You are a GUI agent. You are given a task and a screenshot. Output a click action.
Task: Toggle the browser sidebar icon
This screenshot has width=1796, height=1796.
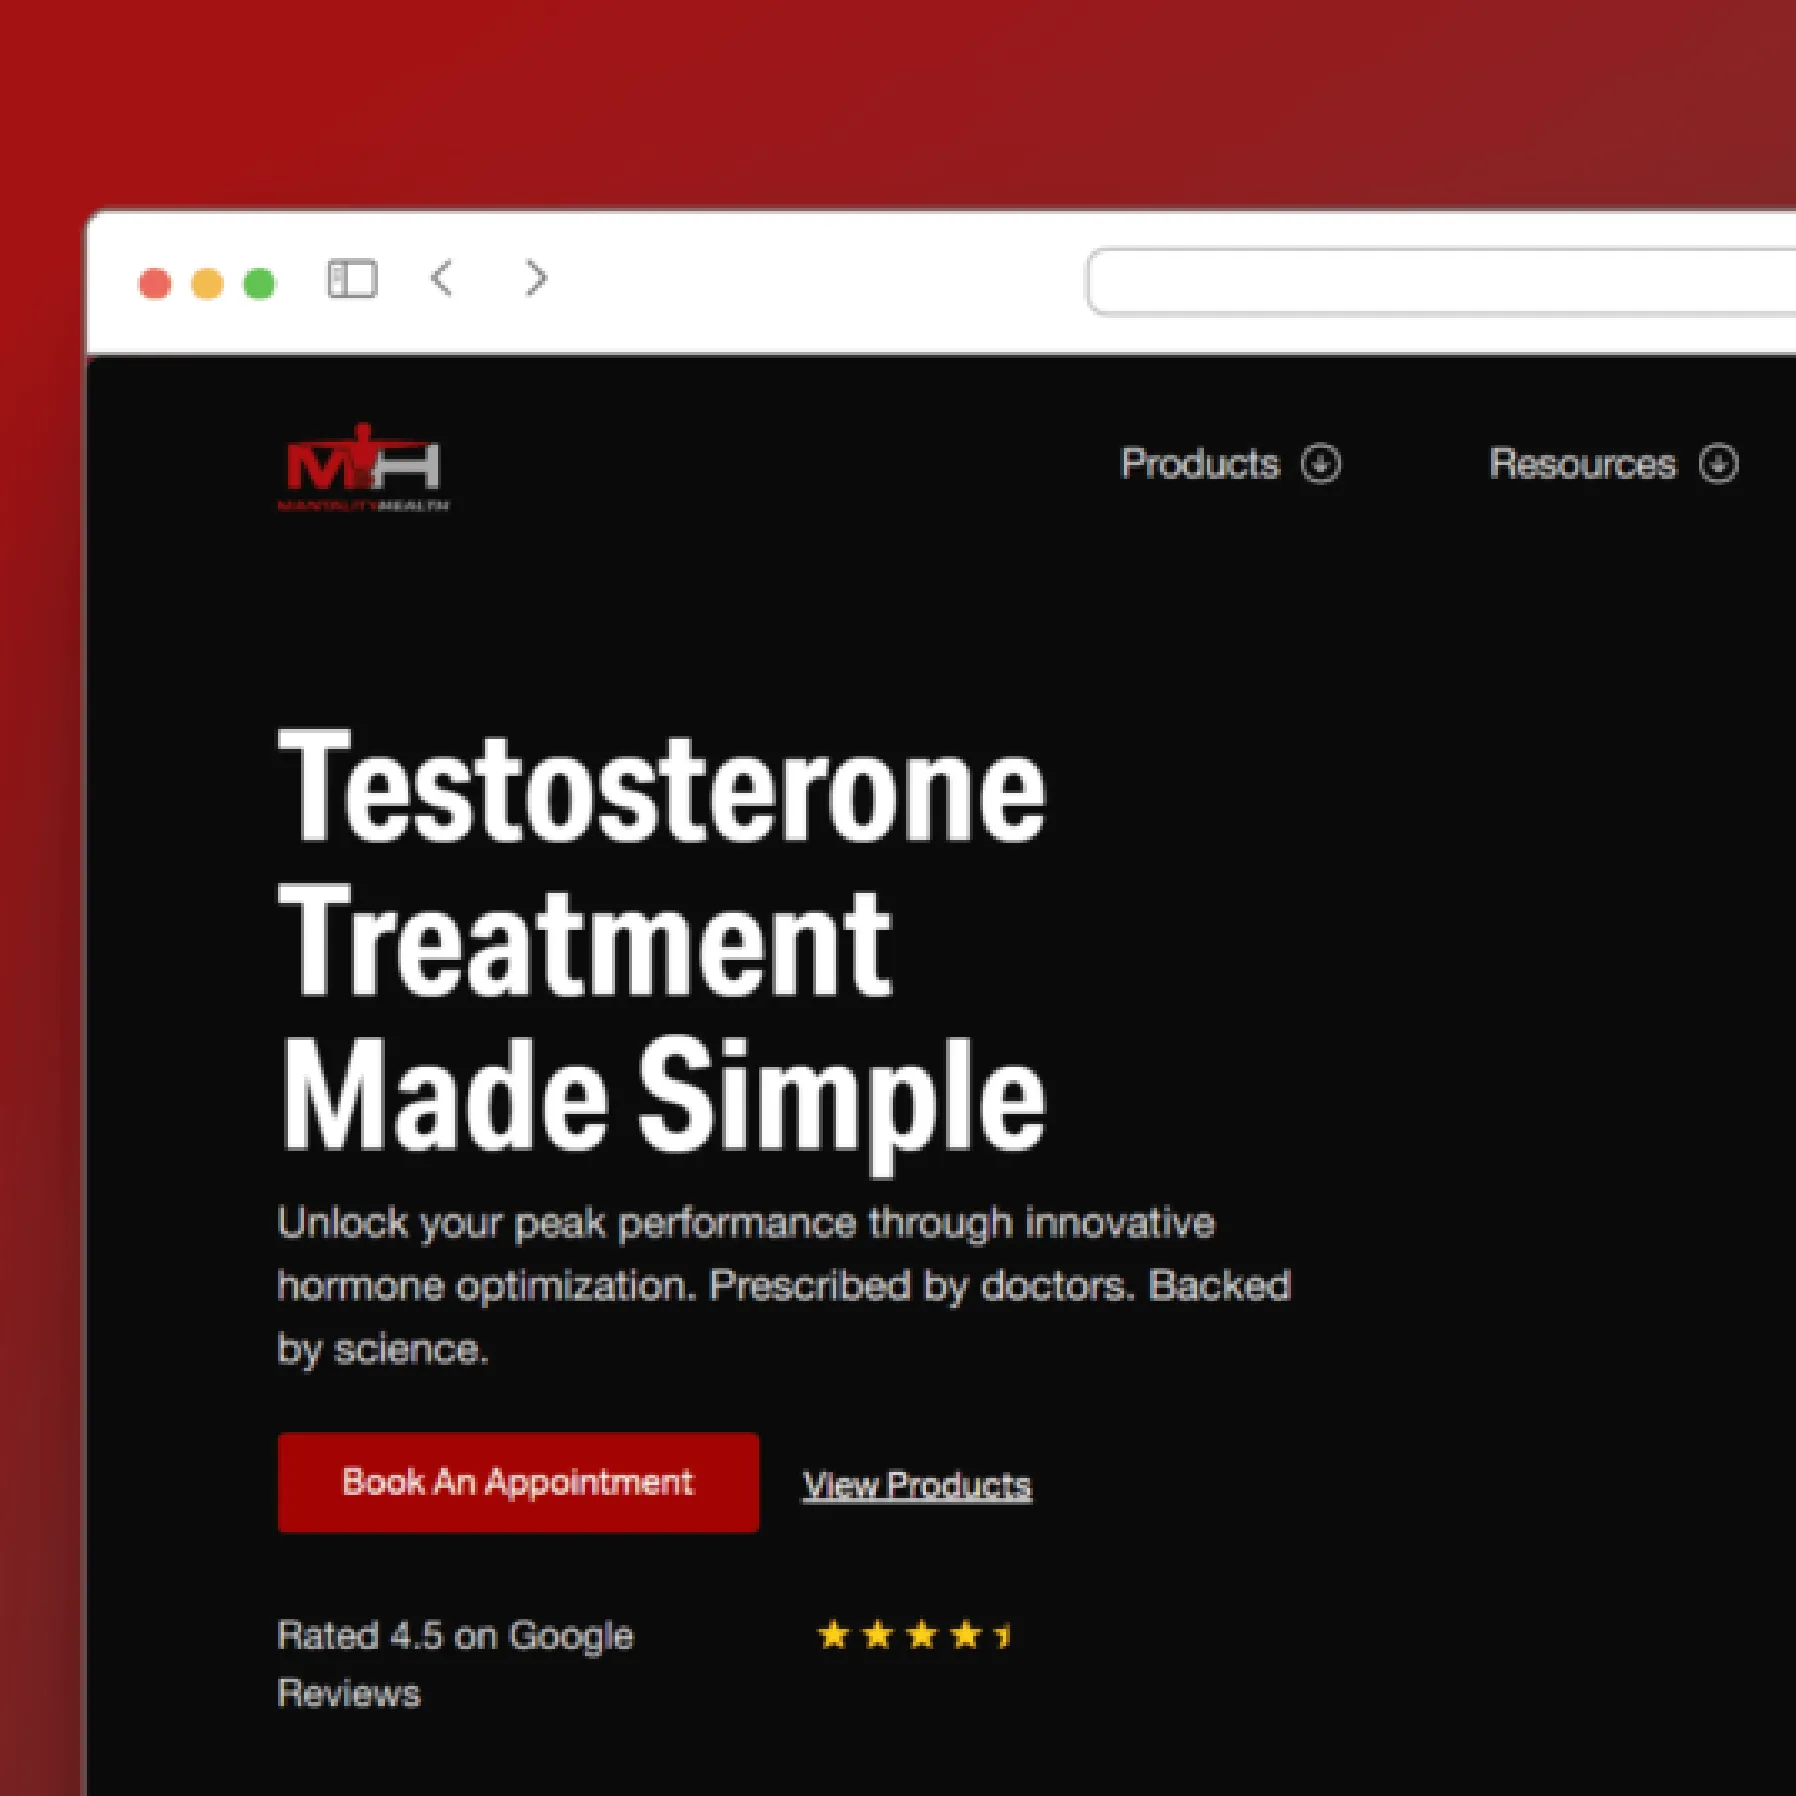coord(352,279)
